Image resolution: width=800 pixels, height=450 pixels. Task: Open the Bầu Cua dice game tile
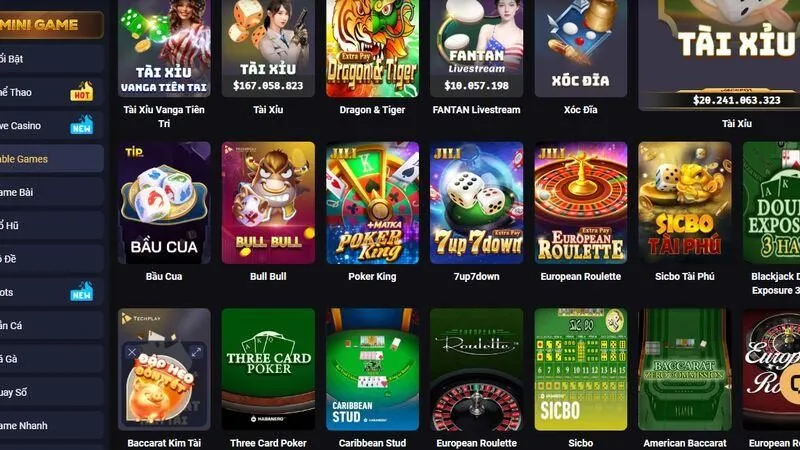164,203
